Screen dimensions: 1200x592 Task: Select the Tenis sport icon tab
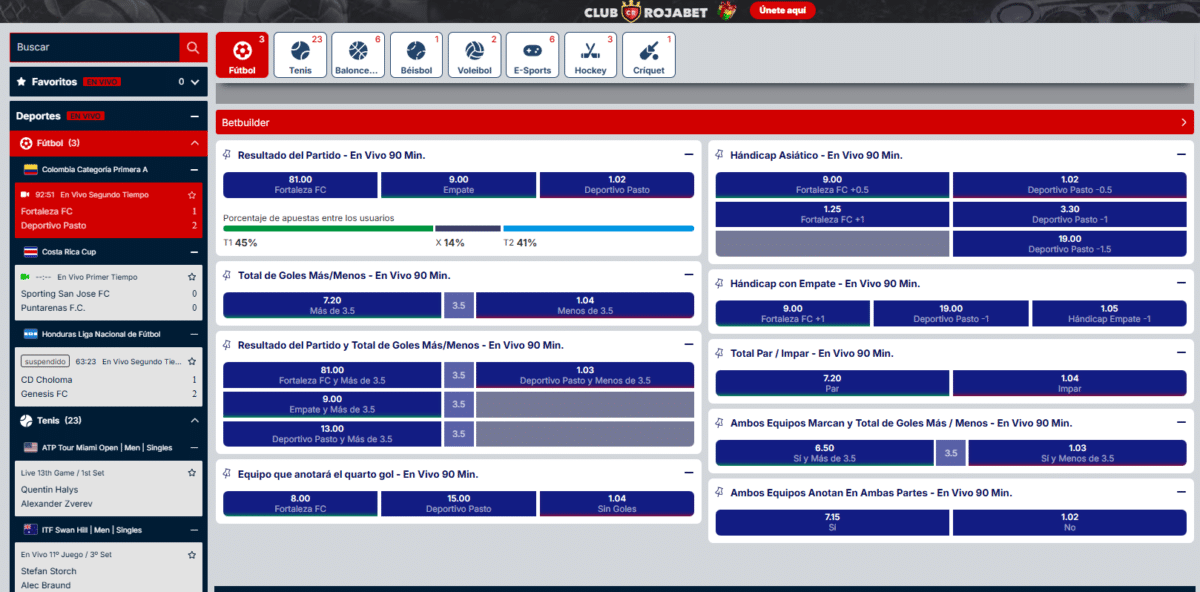[300, 55]
